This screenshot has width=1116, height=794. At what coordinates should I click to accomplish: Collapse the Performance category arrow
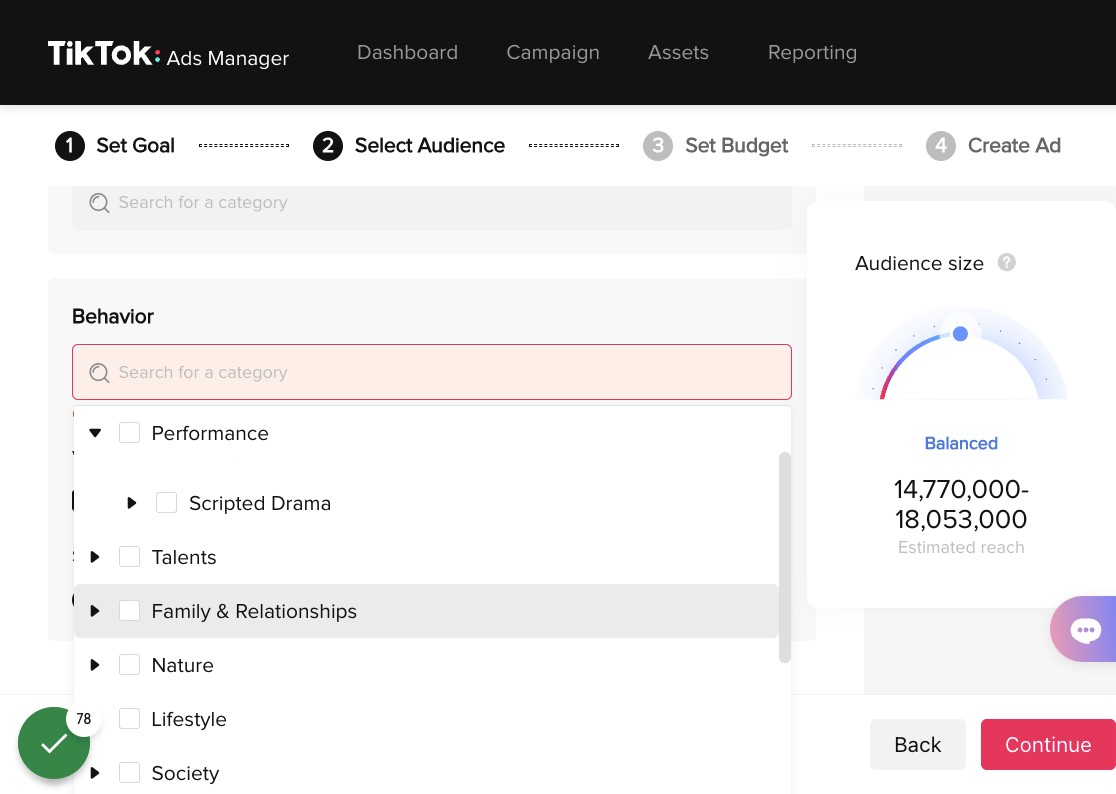click(x=95, y=433)
